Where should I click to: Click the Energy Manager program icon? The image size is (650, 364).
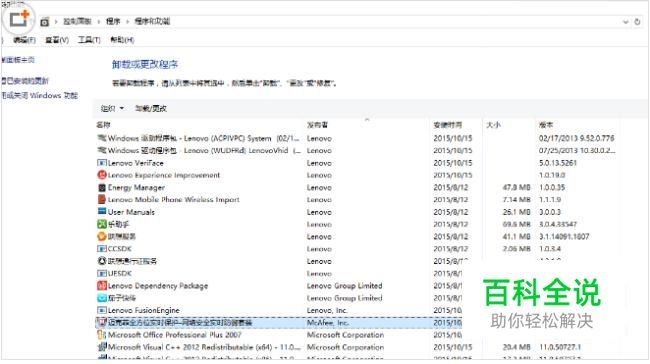pyautogui.click(x=102, y=187)
